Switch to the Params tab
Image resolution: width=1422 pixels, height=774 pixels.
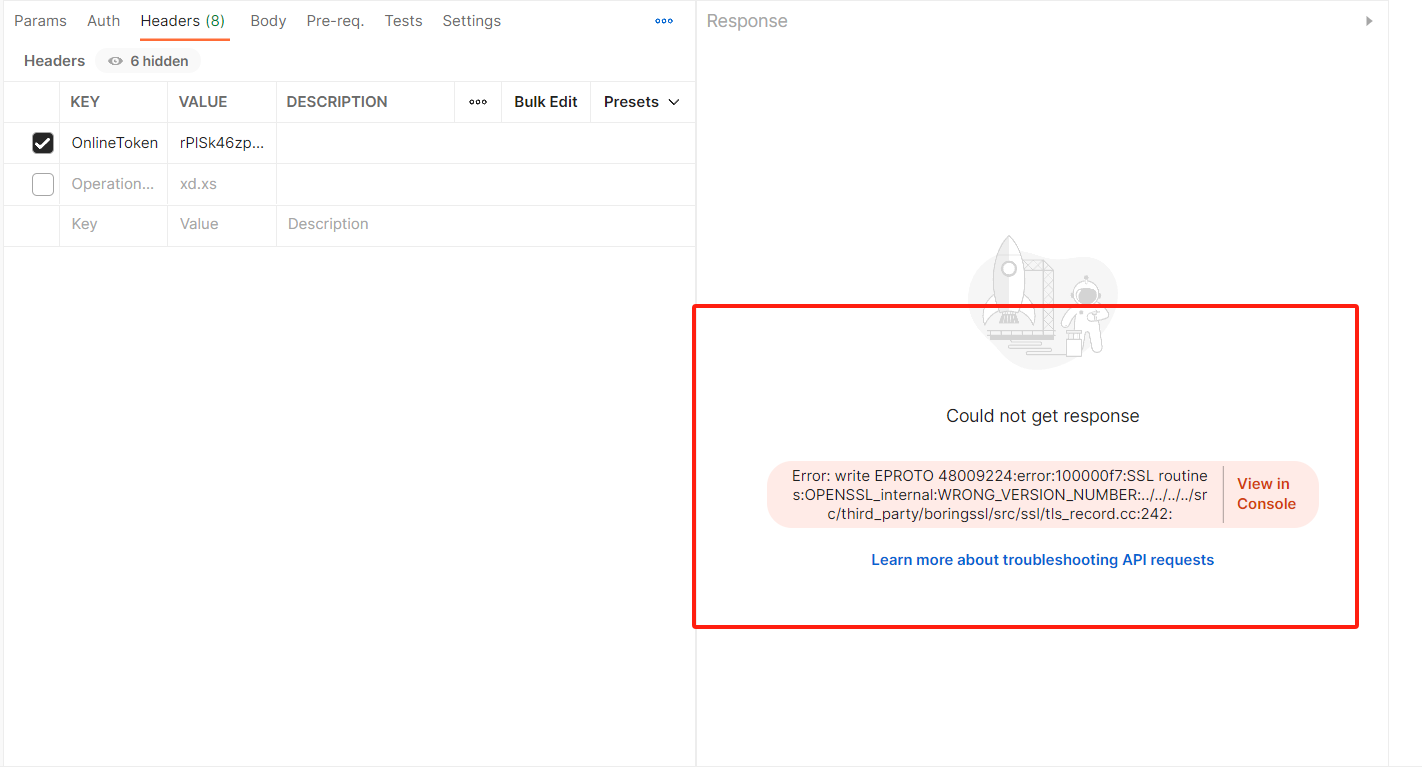point(40,21)
